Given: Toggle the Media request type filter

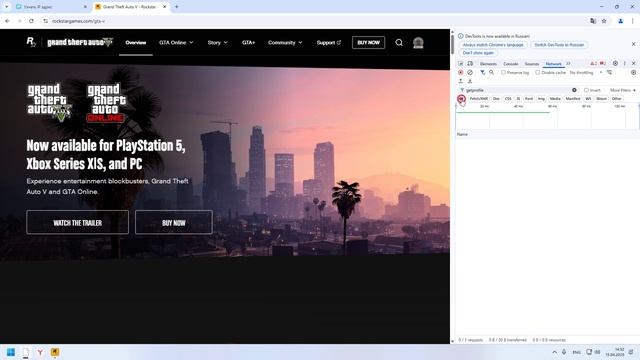Looking at the screenshot, I should 555,99.
